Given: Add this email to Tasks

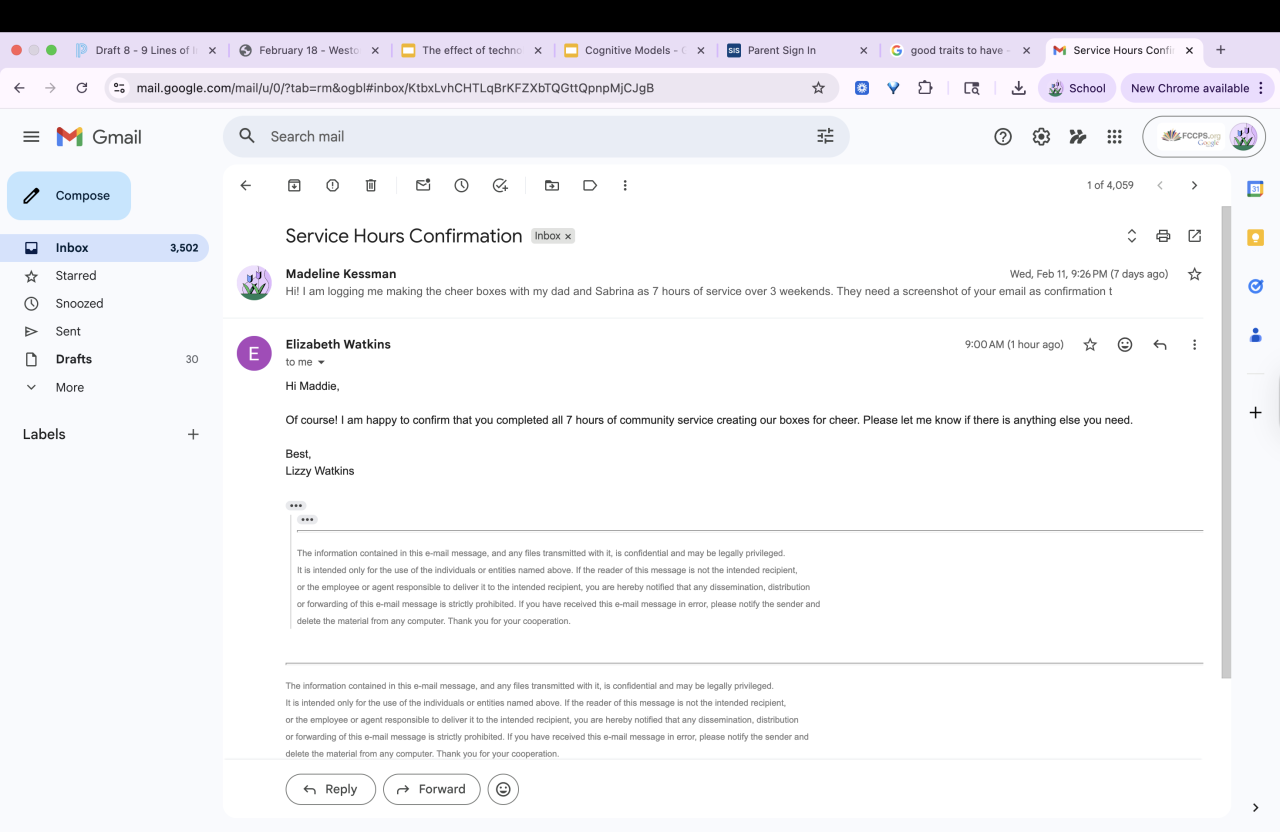Looking at the screenshot, I should tap(500, 185).
